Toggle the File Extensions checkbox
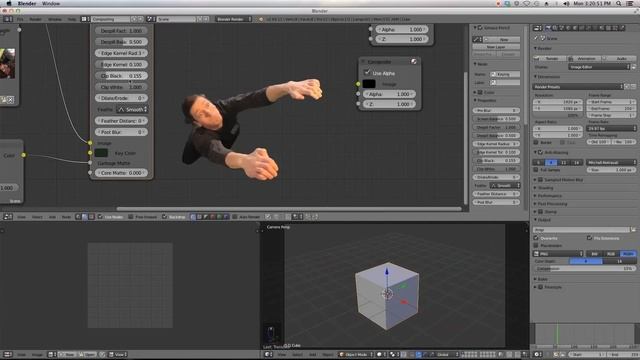 pos(589,238)
